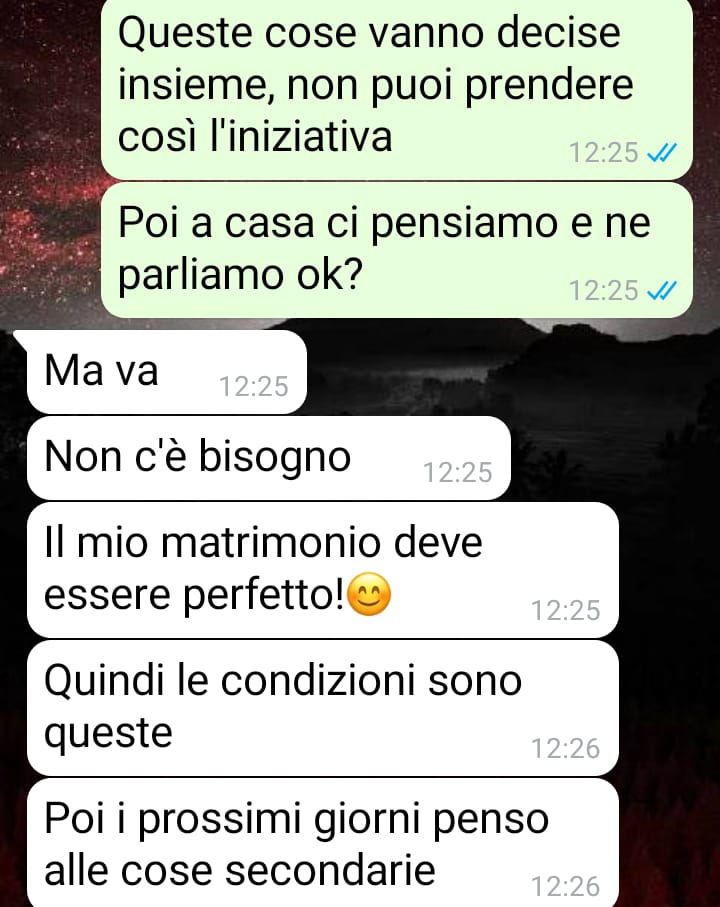Tap the starry chat wallpaper left of sent messages
This screenshot has width=720, height=907.
49,174
